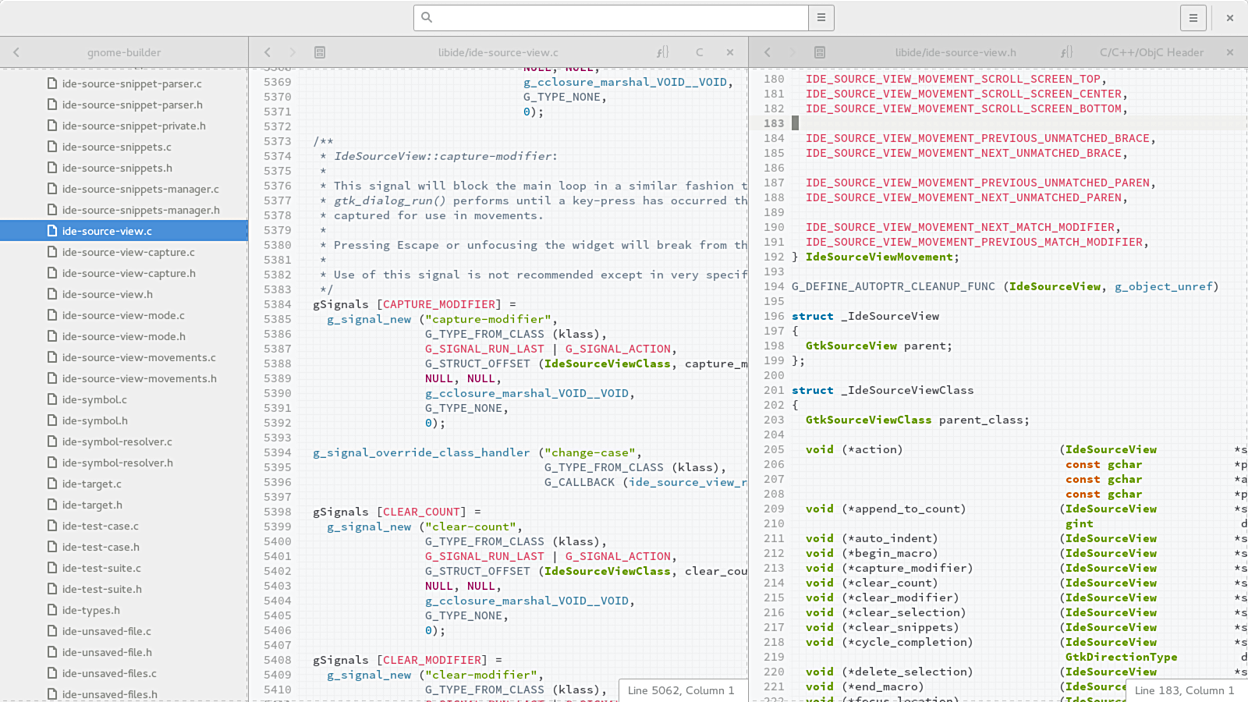Image resolution: width=1248 pixels, height=702 pixels.
Task: Open document list icon for ide-source-view.h pane
Action: click(820, 52)
